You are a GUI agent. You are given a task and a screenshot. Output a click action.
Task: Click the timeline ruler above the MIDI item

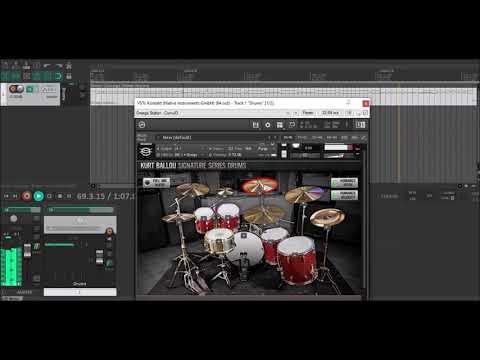pos(283,76)
